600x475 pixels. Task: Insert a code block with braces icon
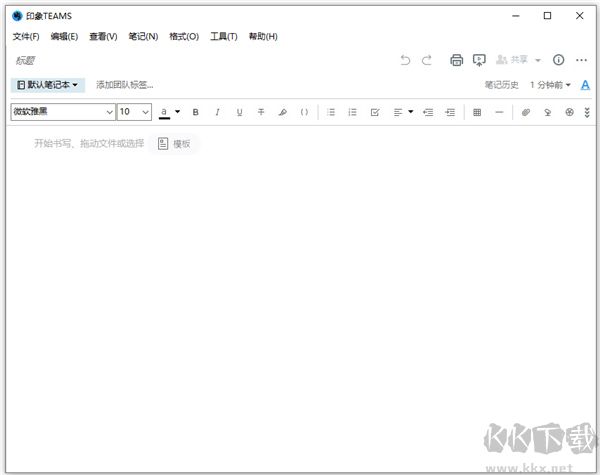coord(304,112)
